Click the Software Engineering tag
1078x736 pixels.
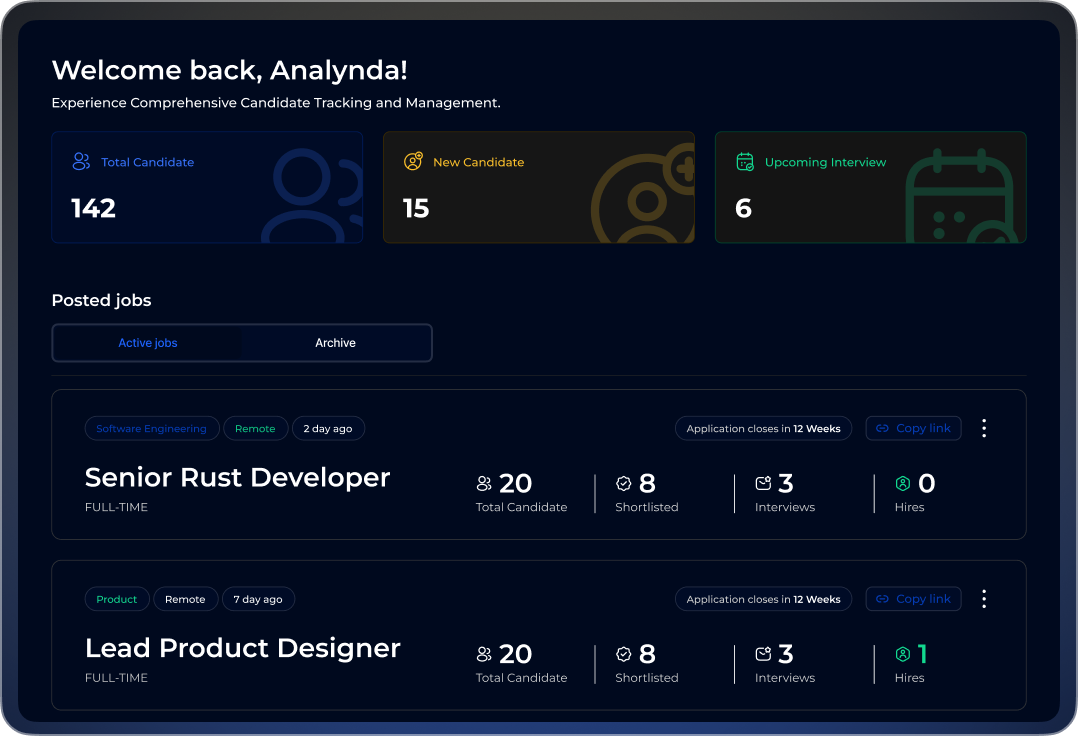tap(152, 428)
